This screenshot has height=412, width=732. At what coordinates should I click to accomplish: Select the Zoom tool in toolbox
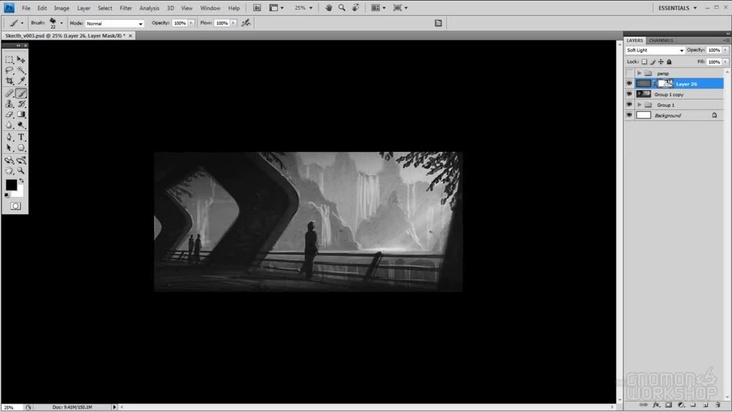(21, 171)
